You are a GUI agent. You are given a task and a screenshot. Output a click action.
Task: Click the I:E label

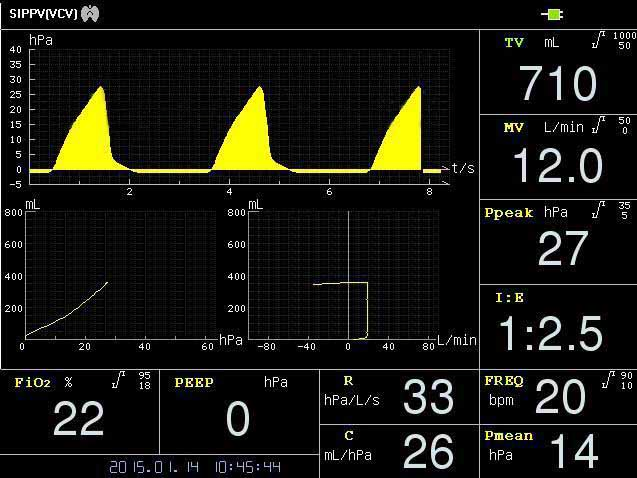509,298
